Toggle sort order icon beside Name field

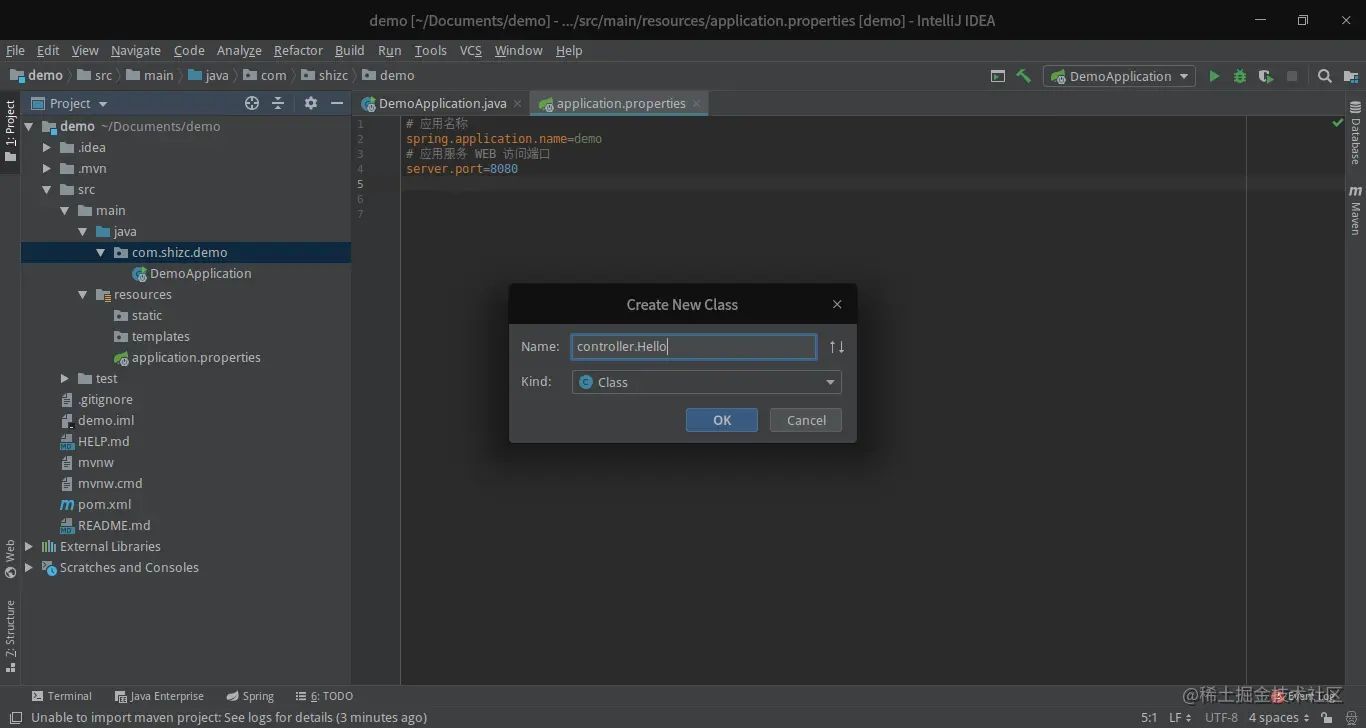pyautogui.click(x=837, y=347)
